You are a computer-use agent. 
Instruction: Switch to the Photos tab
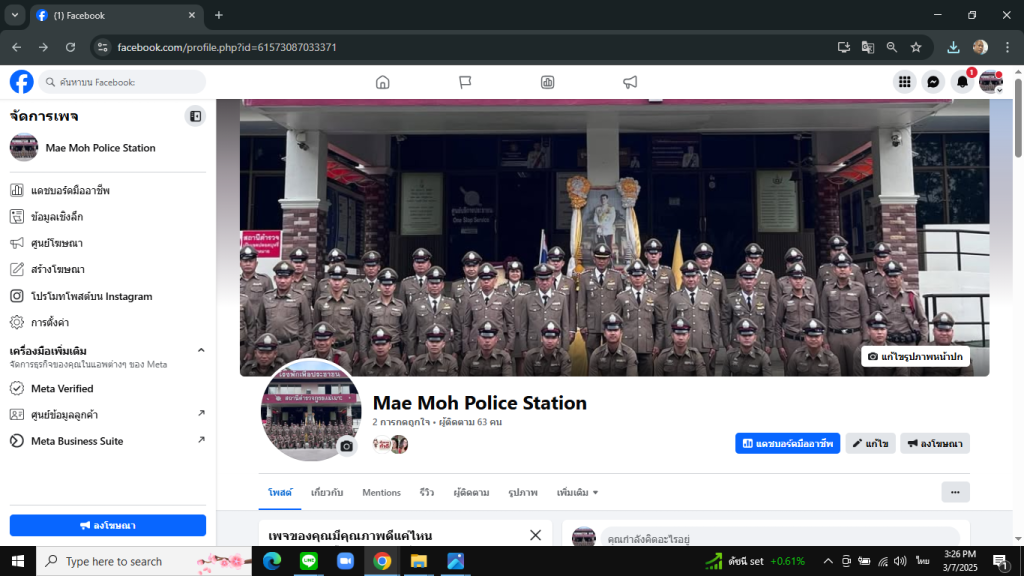(522, 492)
